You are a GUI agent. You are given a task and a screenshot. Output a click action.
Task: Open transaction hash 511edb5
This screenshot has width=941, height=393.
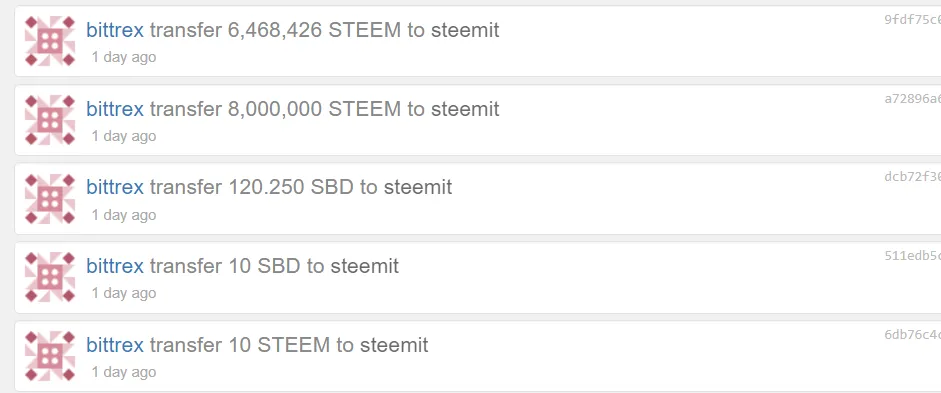(912, 255)
